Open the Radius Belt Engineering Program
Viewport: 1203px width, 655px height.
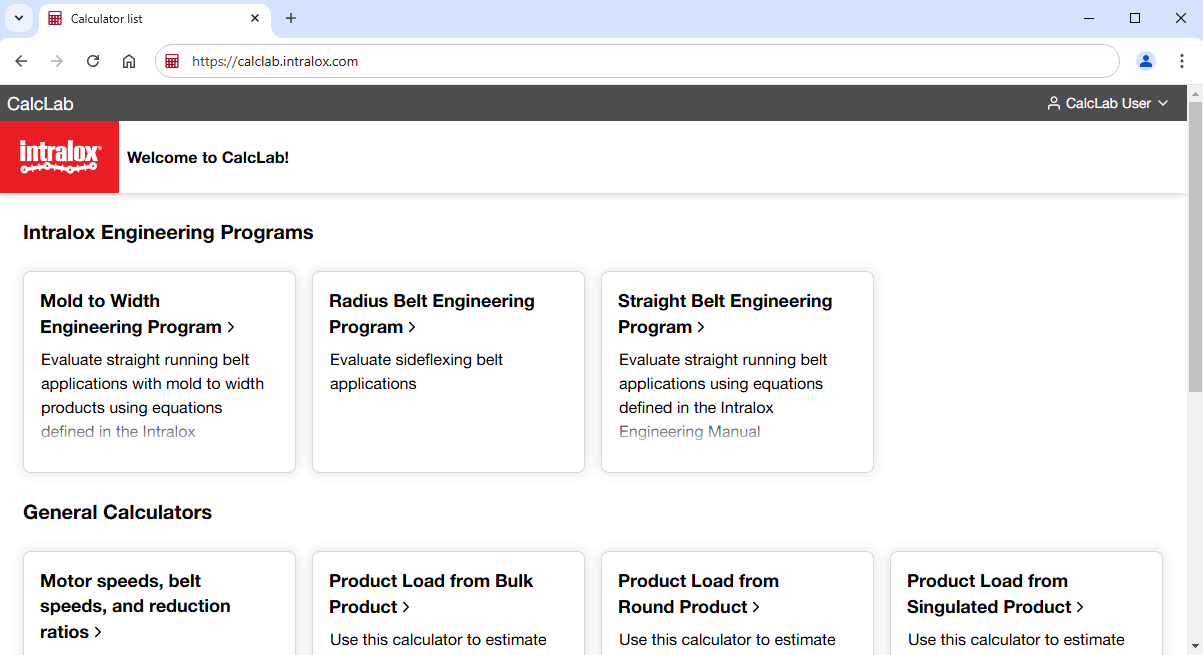click(431, 313)
